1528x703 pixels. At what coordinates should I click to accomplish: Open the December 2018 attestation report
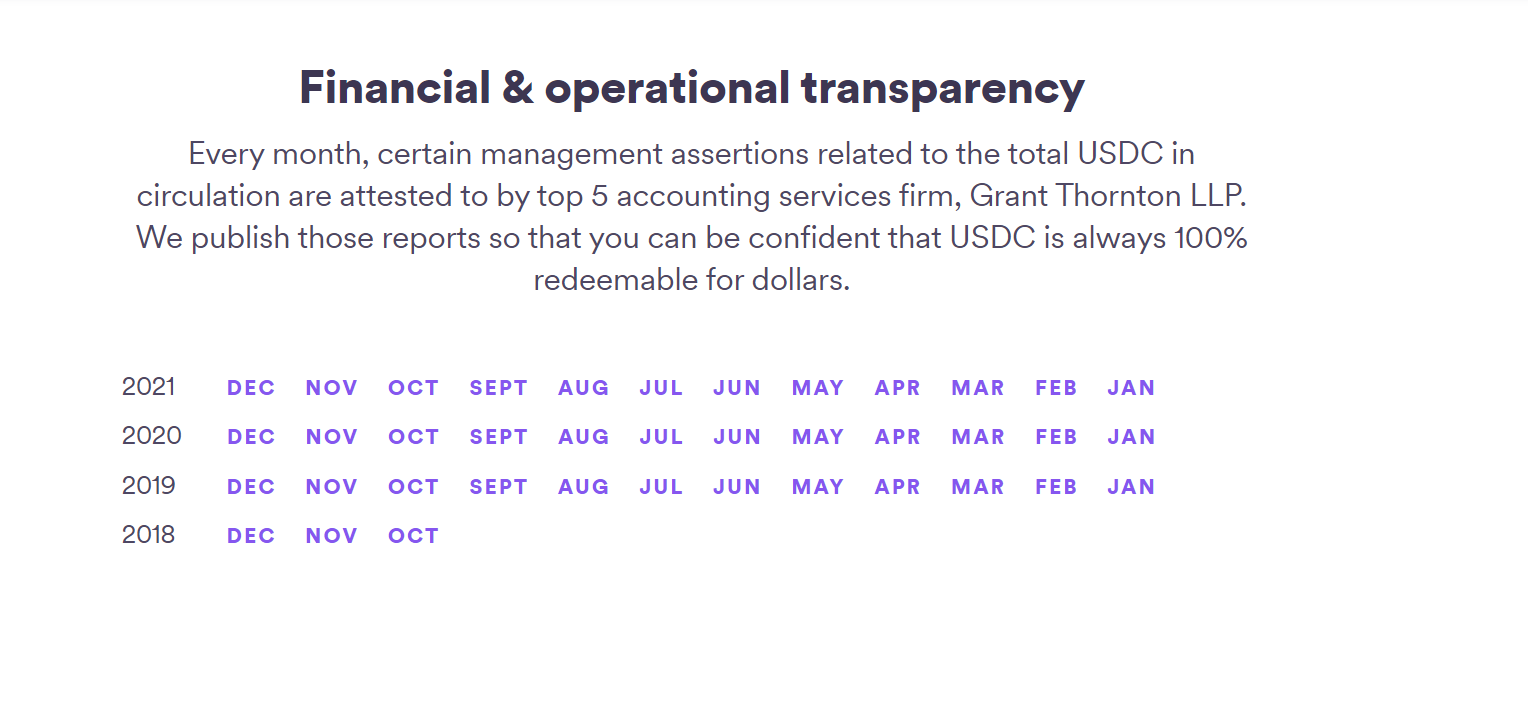tap(251, 536)
